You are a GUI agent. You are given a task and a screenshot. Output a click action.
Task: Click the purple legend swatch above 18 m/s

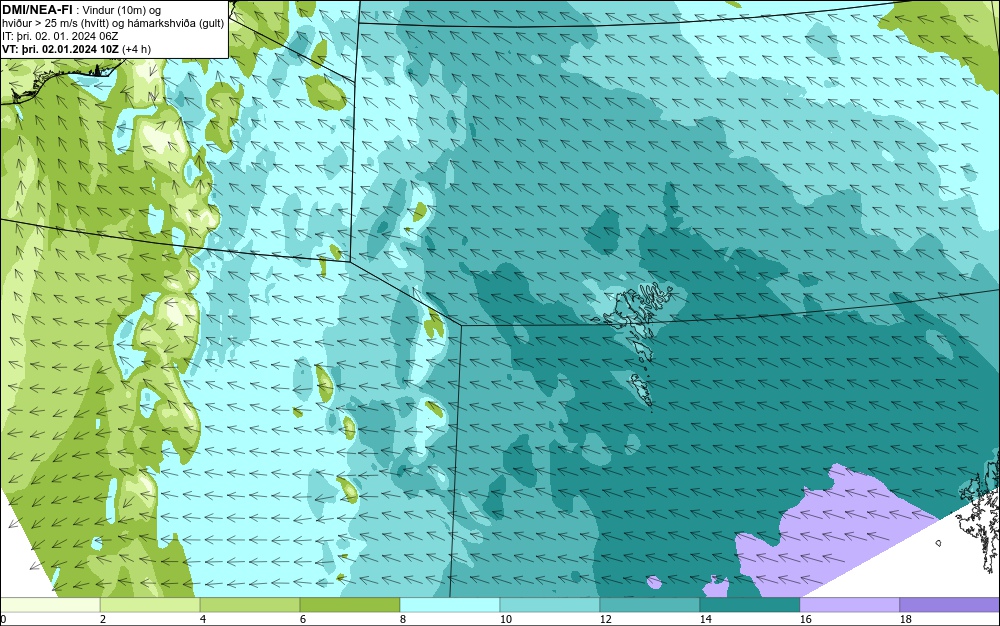pos(950,605)
